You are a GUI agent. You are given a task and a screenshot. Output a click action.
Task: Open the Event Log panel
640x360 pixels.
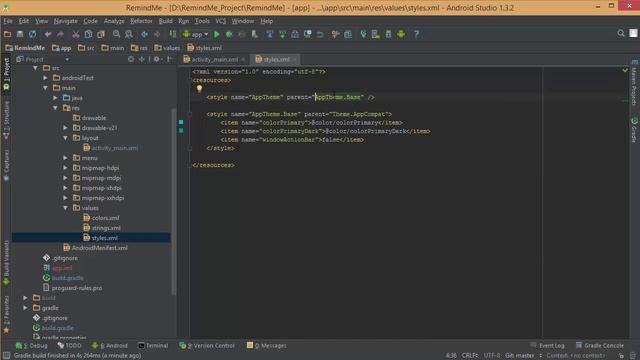(x=547, y=345)
